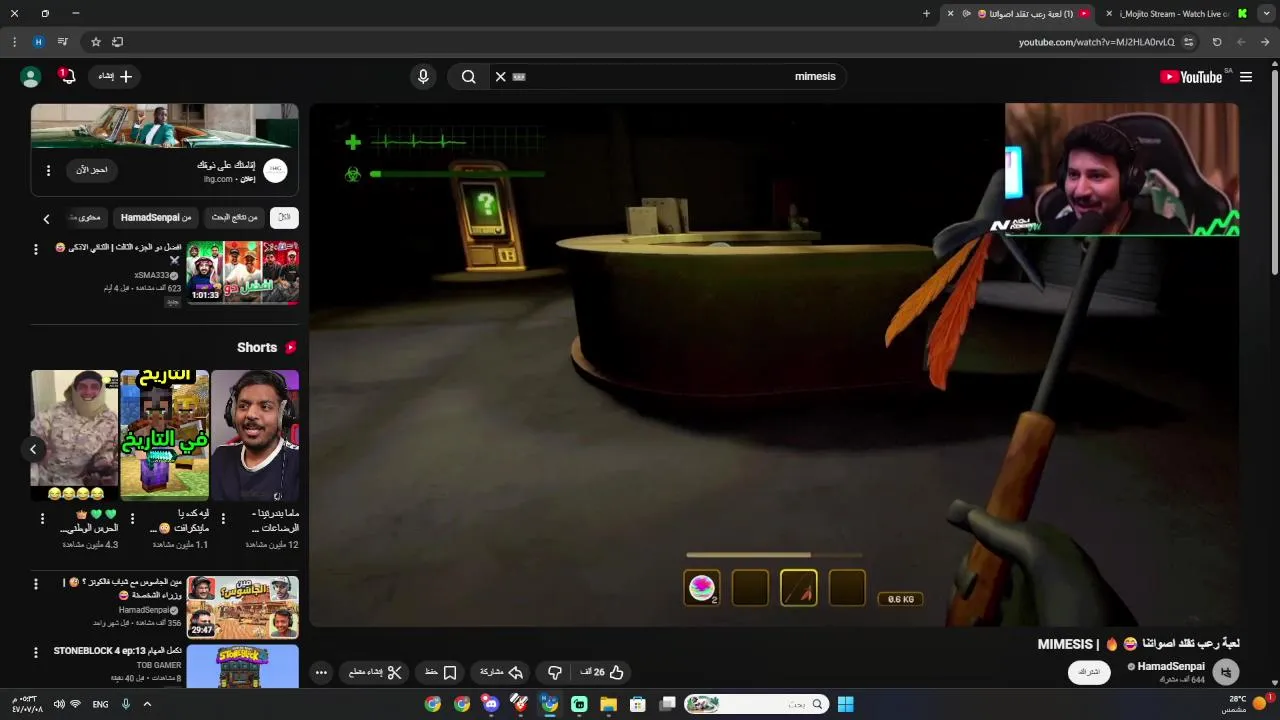1280x720 pixels.
Task: Open the Minecraft 'في التاريخ' Short
Action: (x=164, y=435)
